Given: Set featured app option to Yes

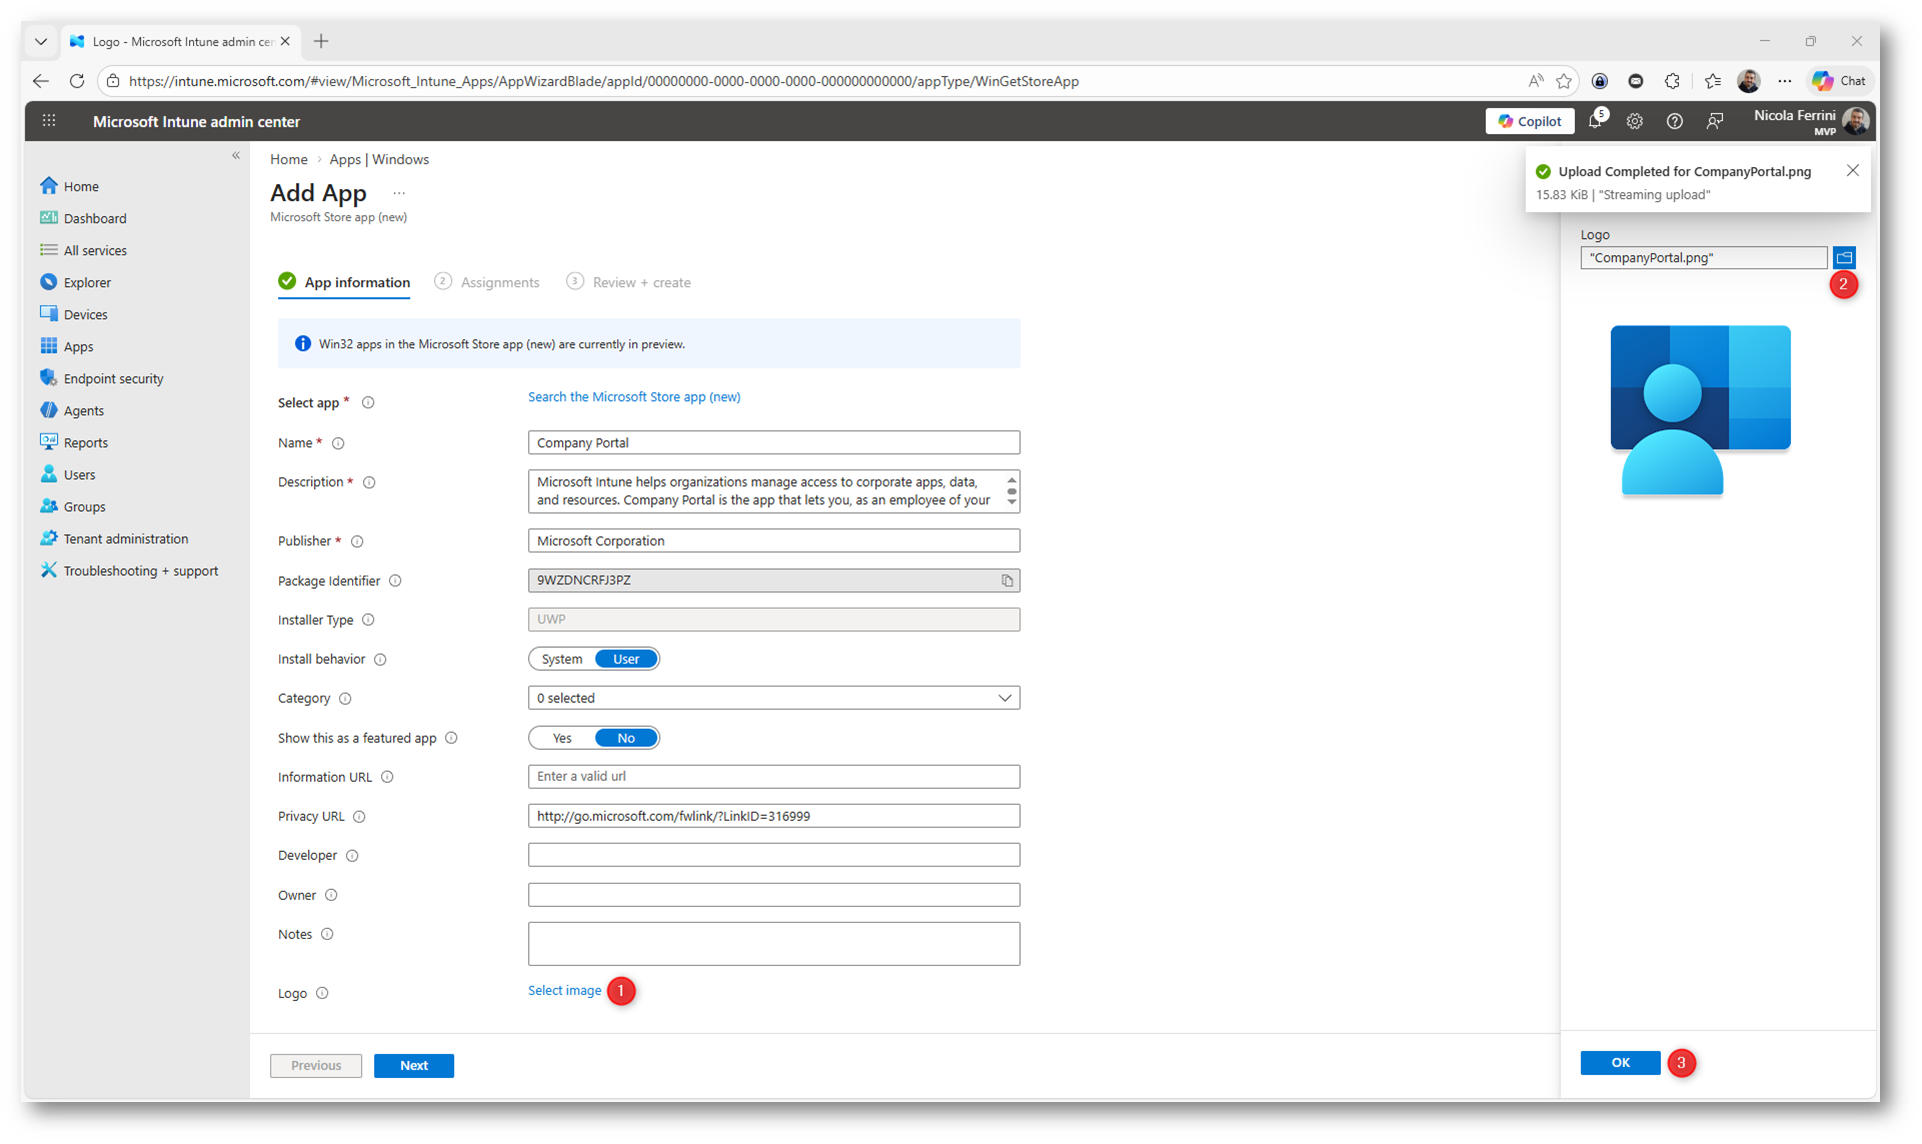Looking at the screenshot, I should 562,738.
